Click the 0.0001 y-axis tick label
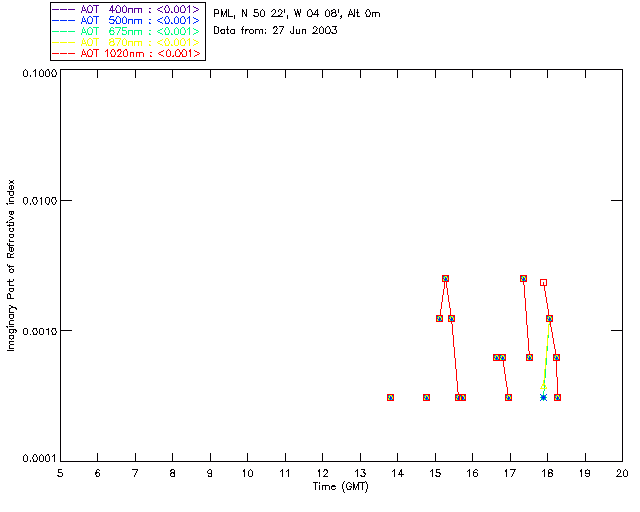 [x=40, y=459]
